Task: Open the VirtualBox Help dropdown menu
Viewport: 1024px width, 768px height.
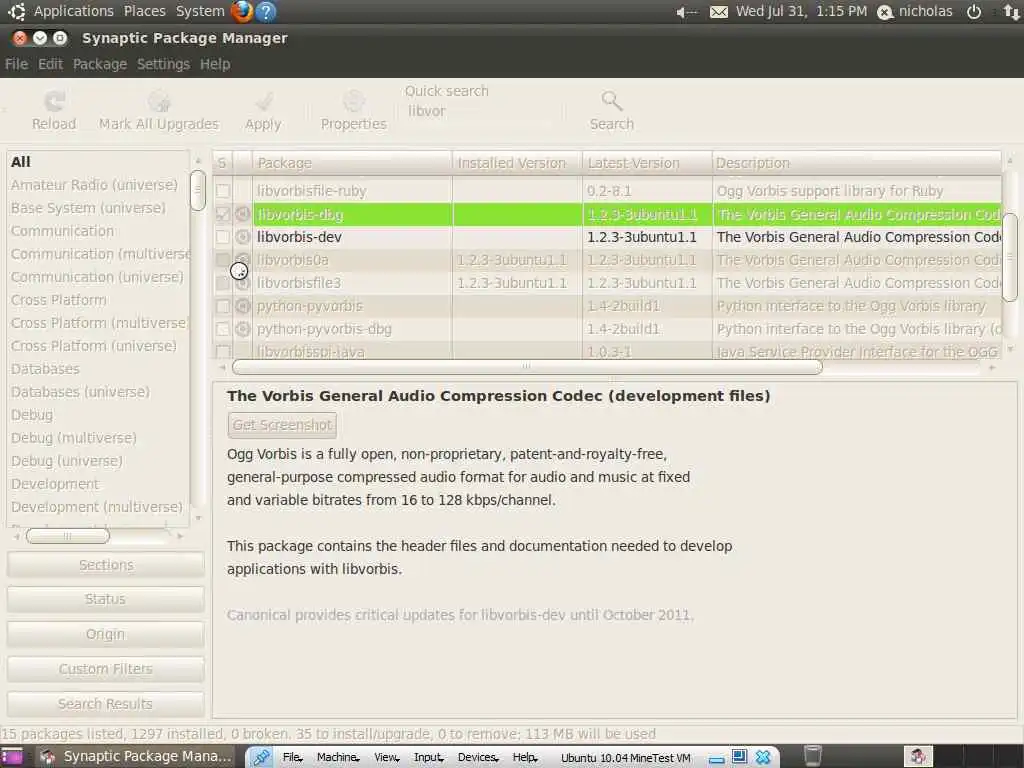Action: tap(525, 757)
